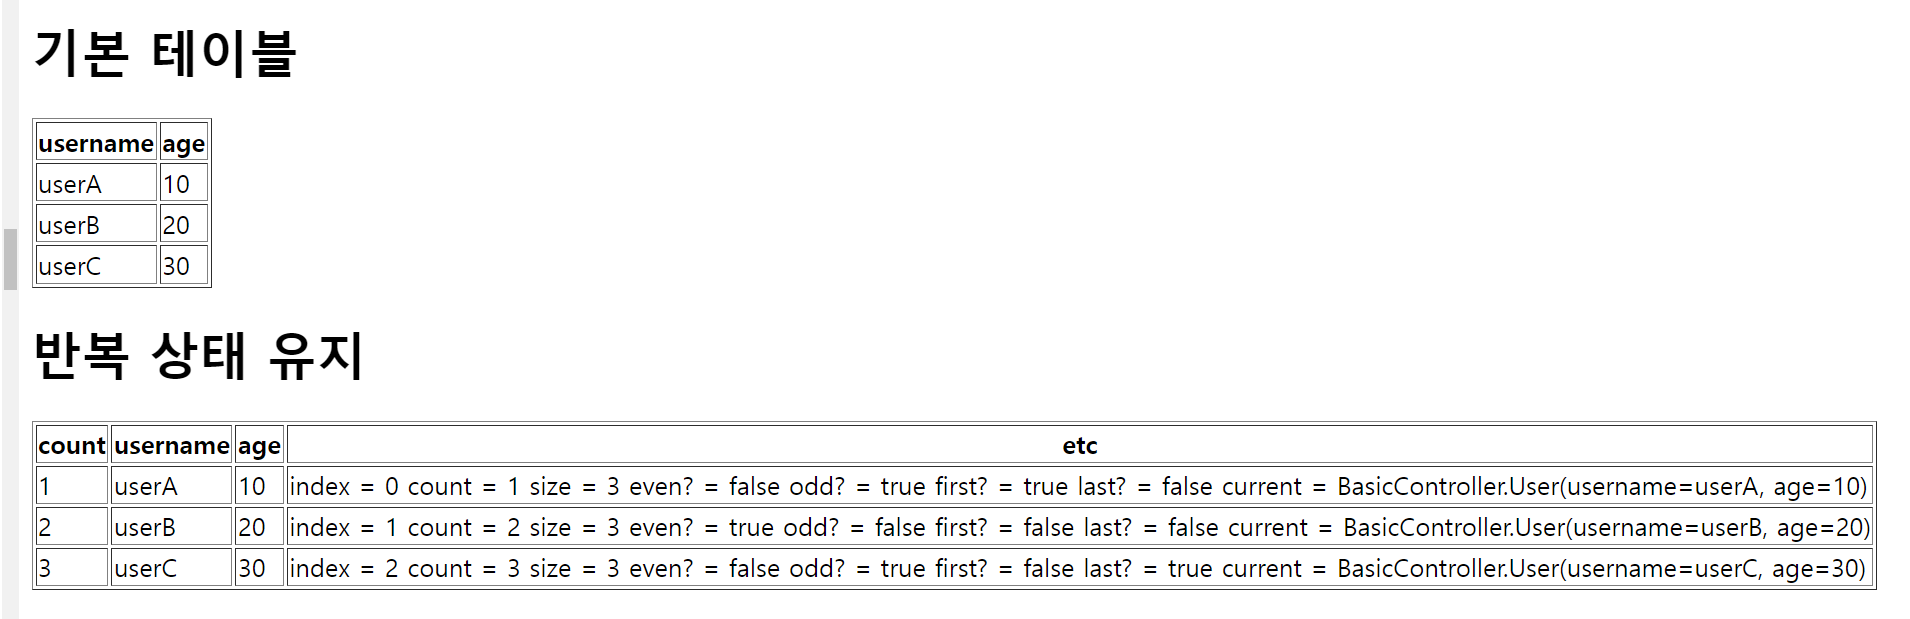Click the etc text starting index = 1
This screenshot has height=619, width=1910.
(x=1079, y=527)
